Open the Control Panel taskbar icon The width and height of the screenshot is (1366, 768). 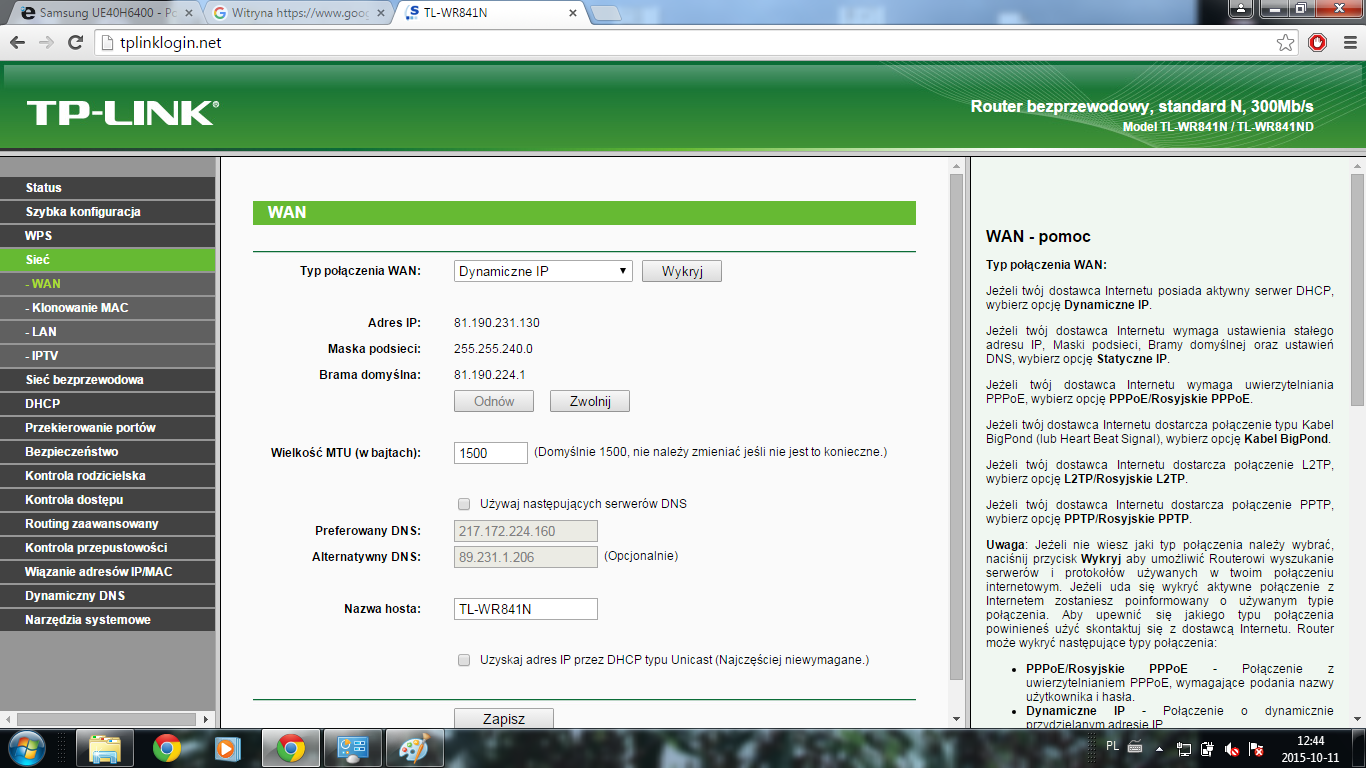[353, 748]
